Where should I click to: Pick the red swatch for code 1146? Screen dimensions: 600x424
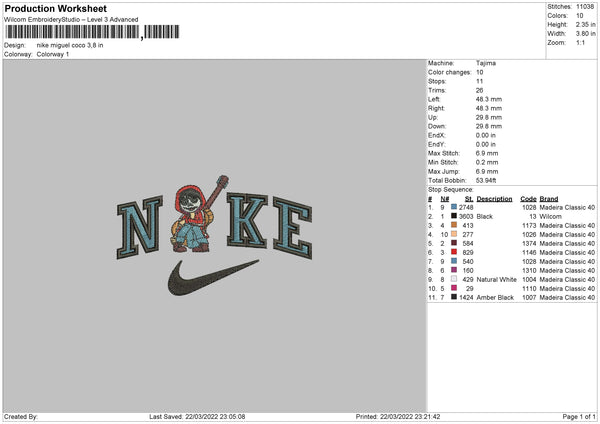point(454,252)
